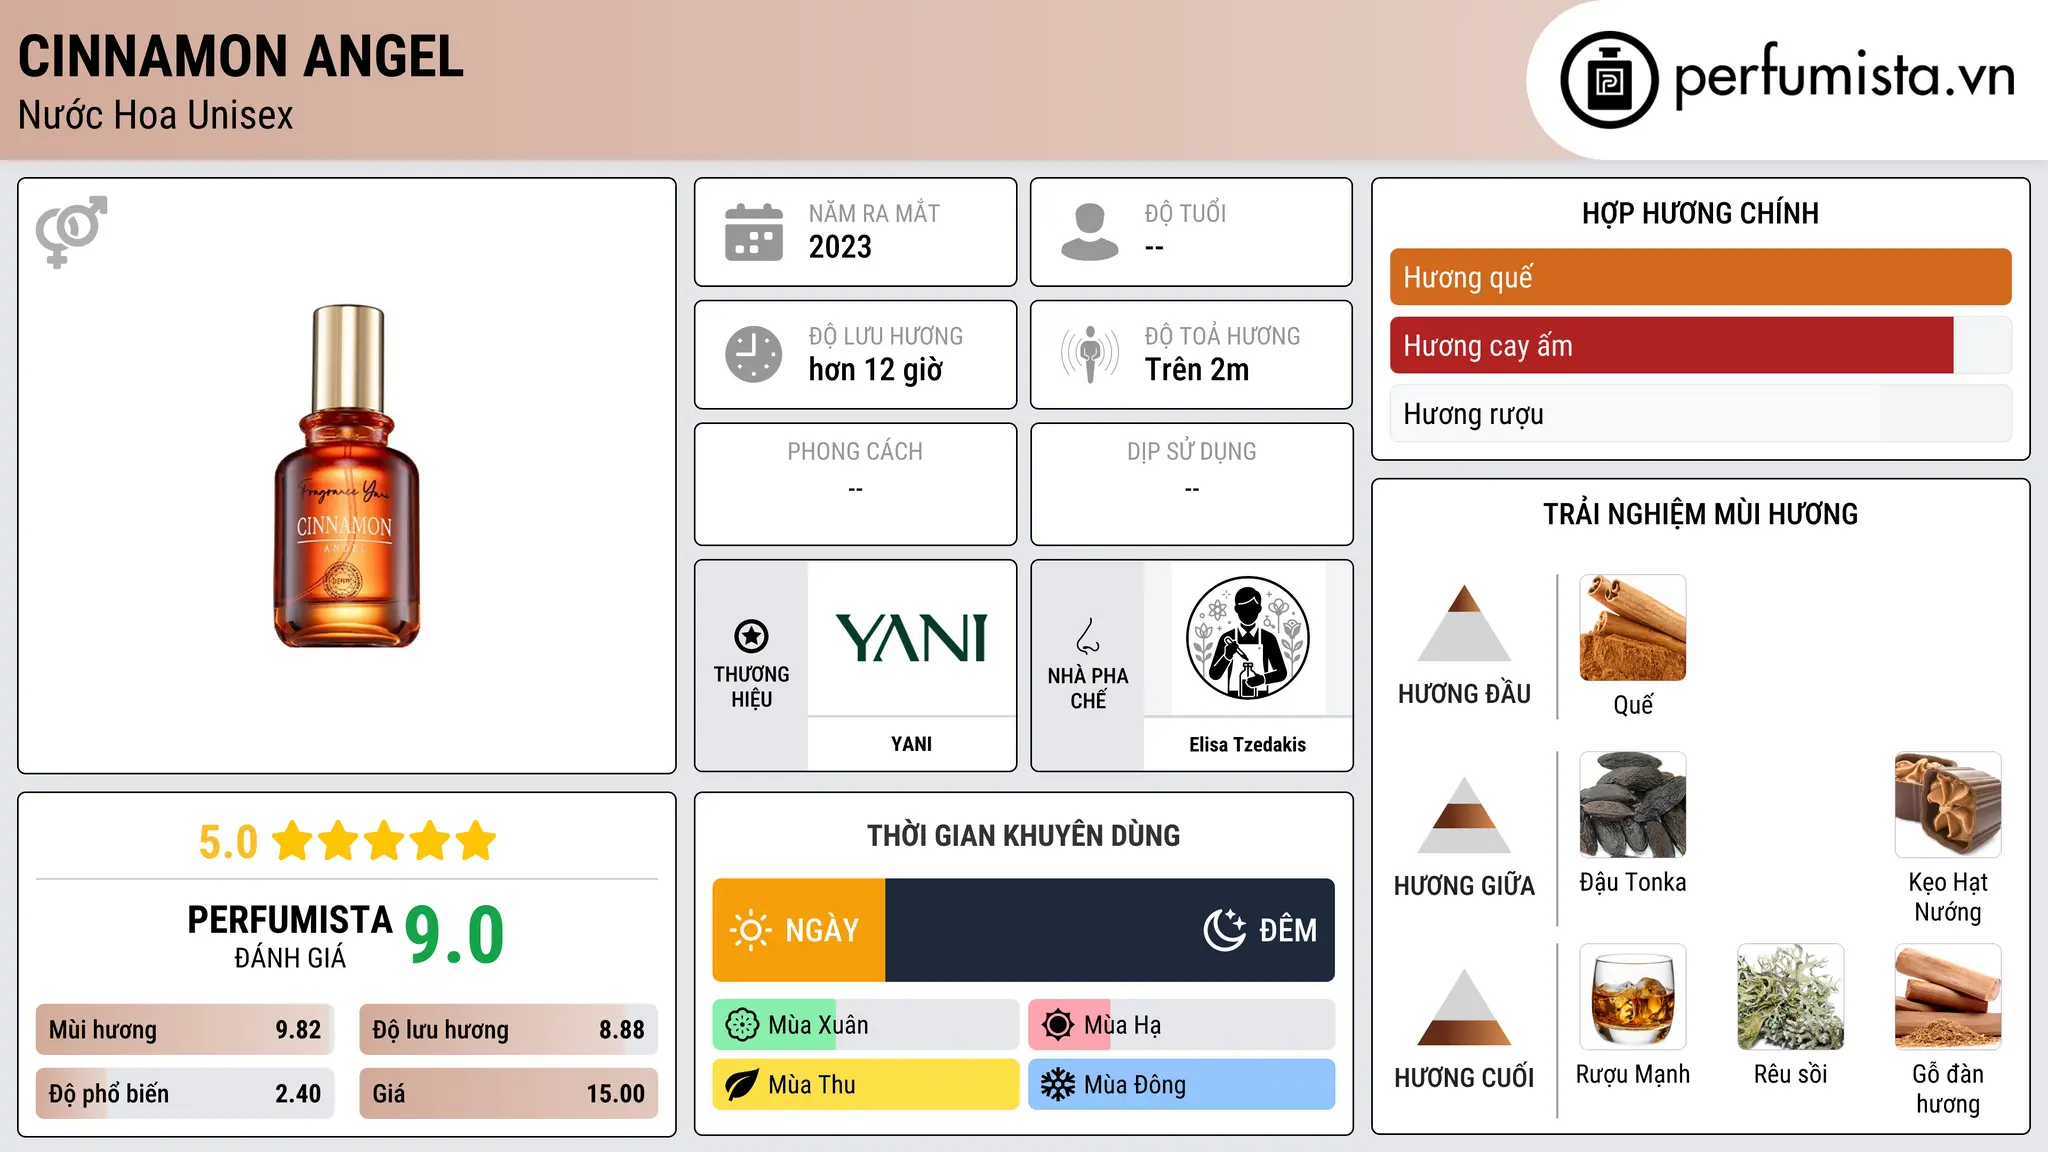
Task: Select the pyramid icon above Hương Đầu
Action: click(x=1465, y=623)
